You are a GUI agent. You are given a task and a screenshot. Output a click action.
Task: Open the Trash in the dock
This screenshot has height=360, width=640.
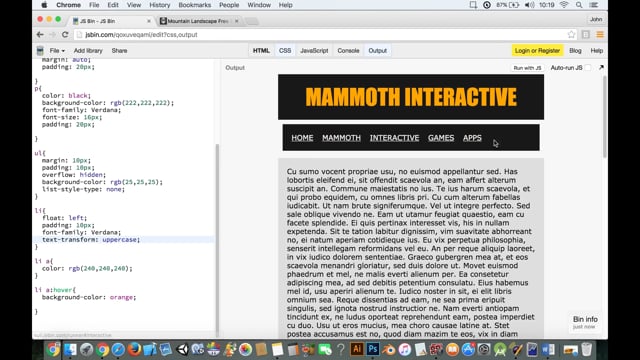587,349
